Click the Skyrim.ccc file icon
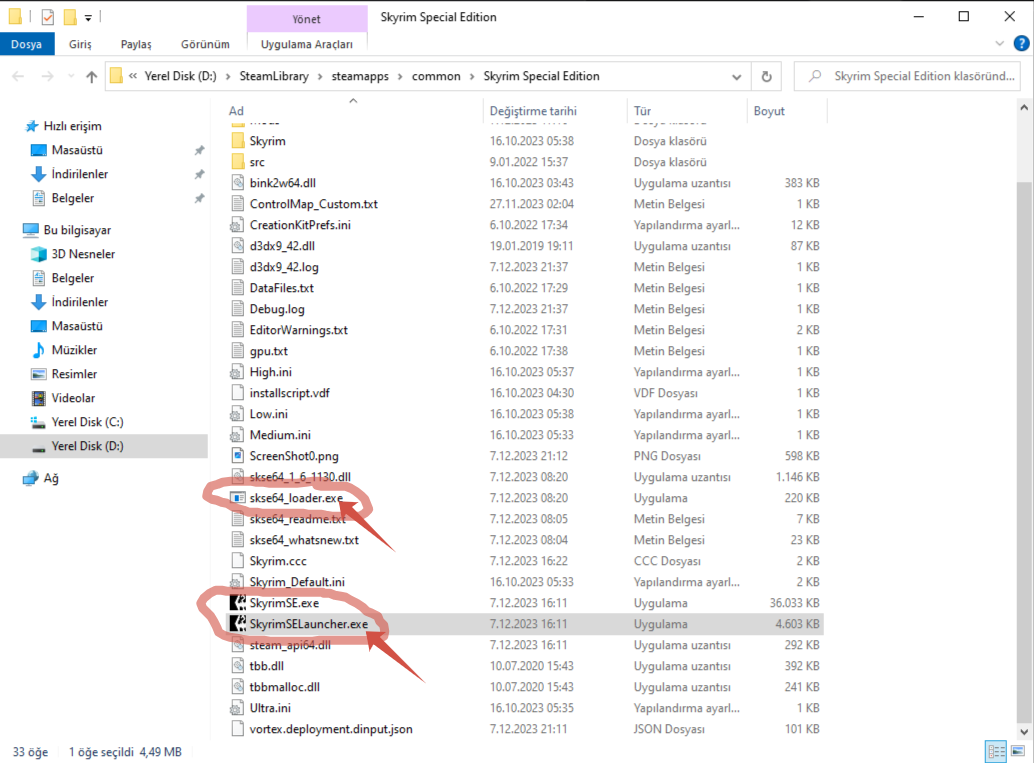The width and height of the screenshot is (1034, 763). pos(237,561)
